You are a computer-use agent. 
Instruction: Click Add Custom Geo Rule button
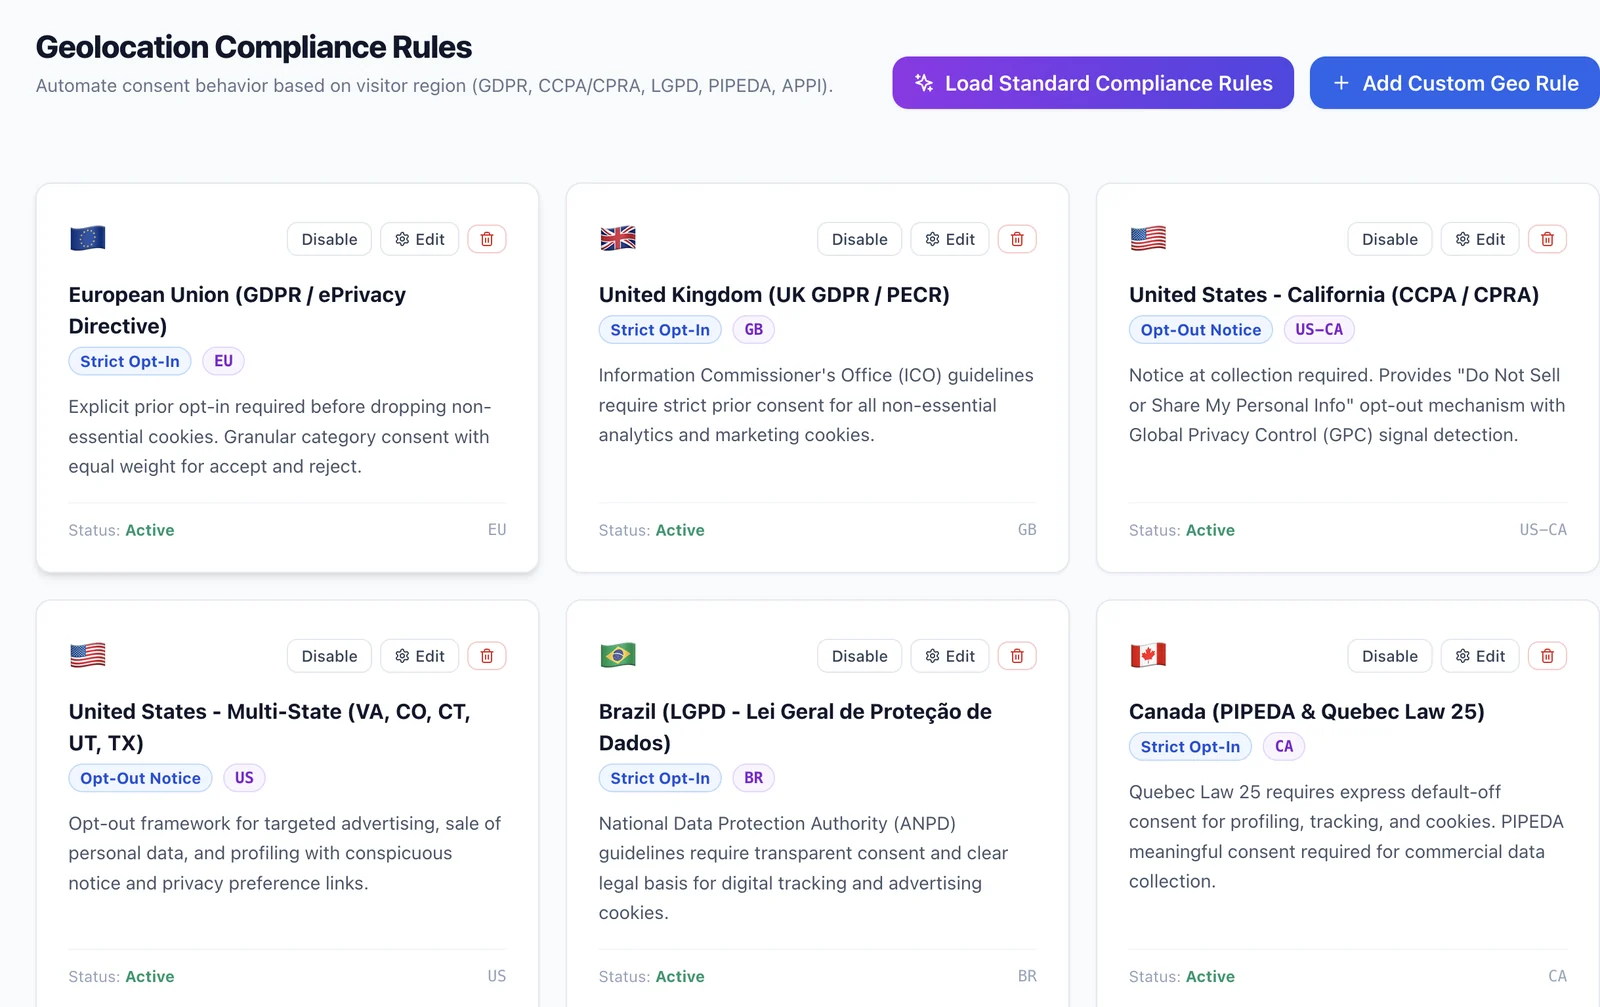(1455, 83)
